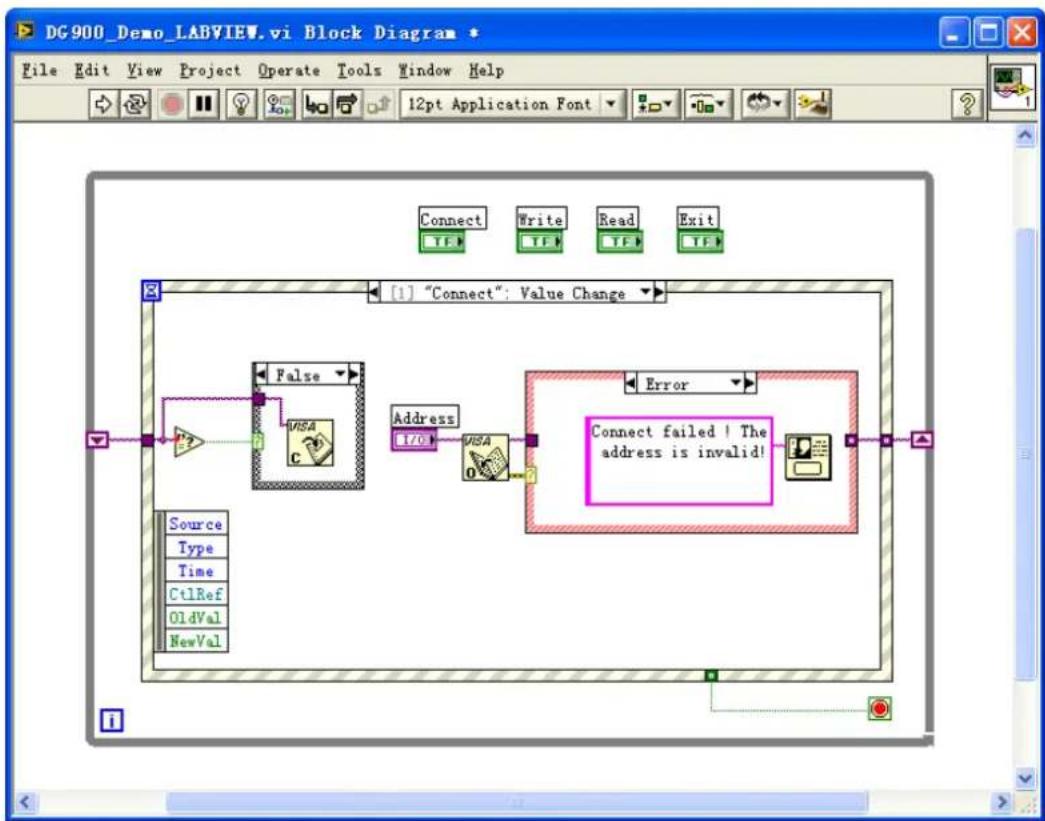Select the VISA Close node
1045x821 pixels.
click(310, 442)
